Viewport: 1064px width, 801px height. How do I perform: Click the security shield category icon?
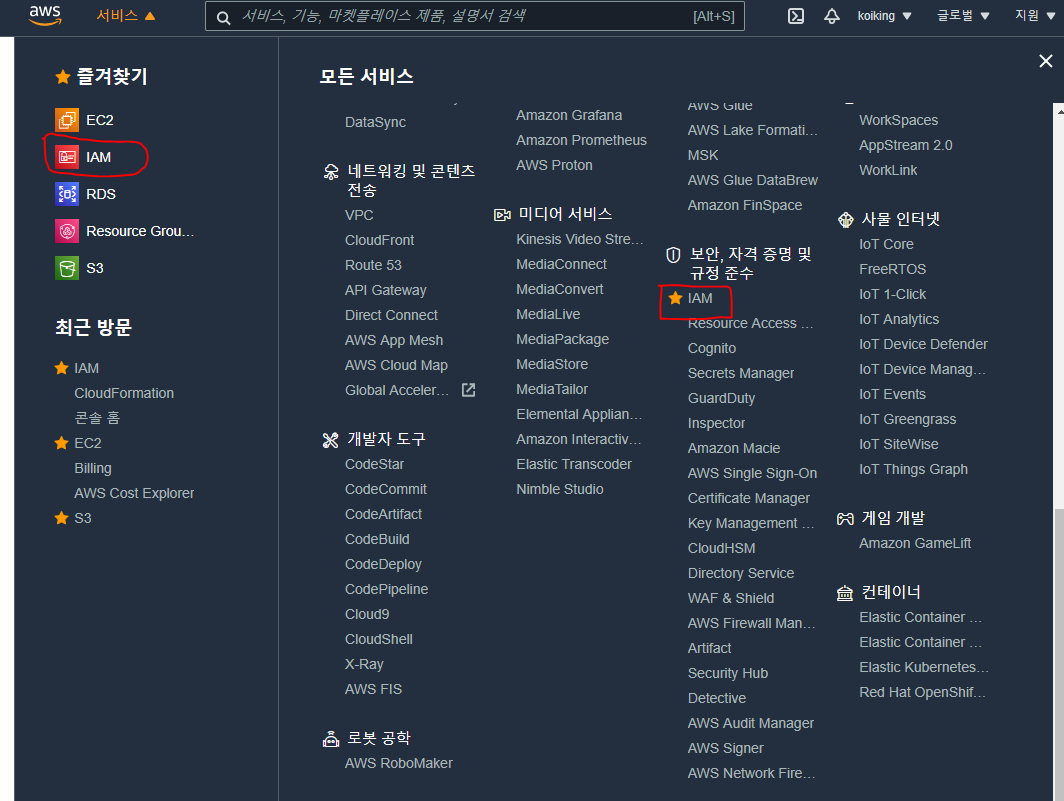click(x=673, y=255)
